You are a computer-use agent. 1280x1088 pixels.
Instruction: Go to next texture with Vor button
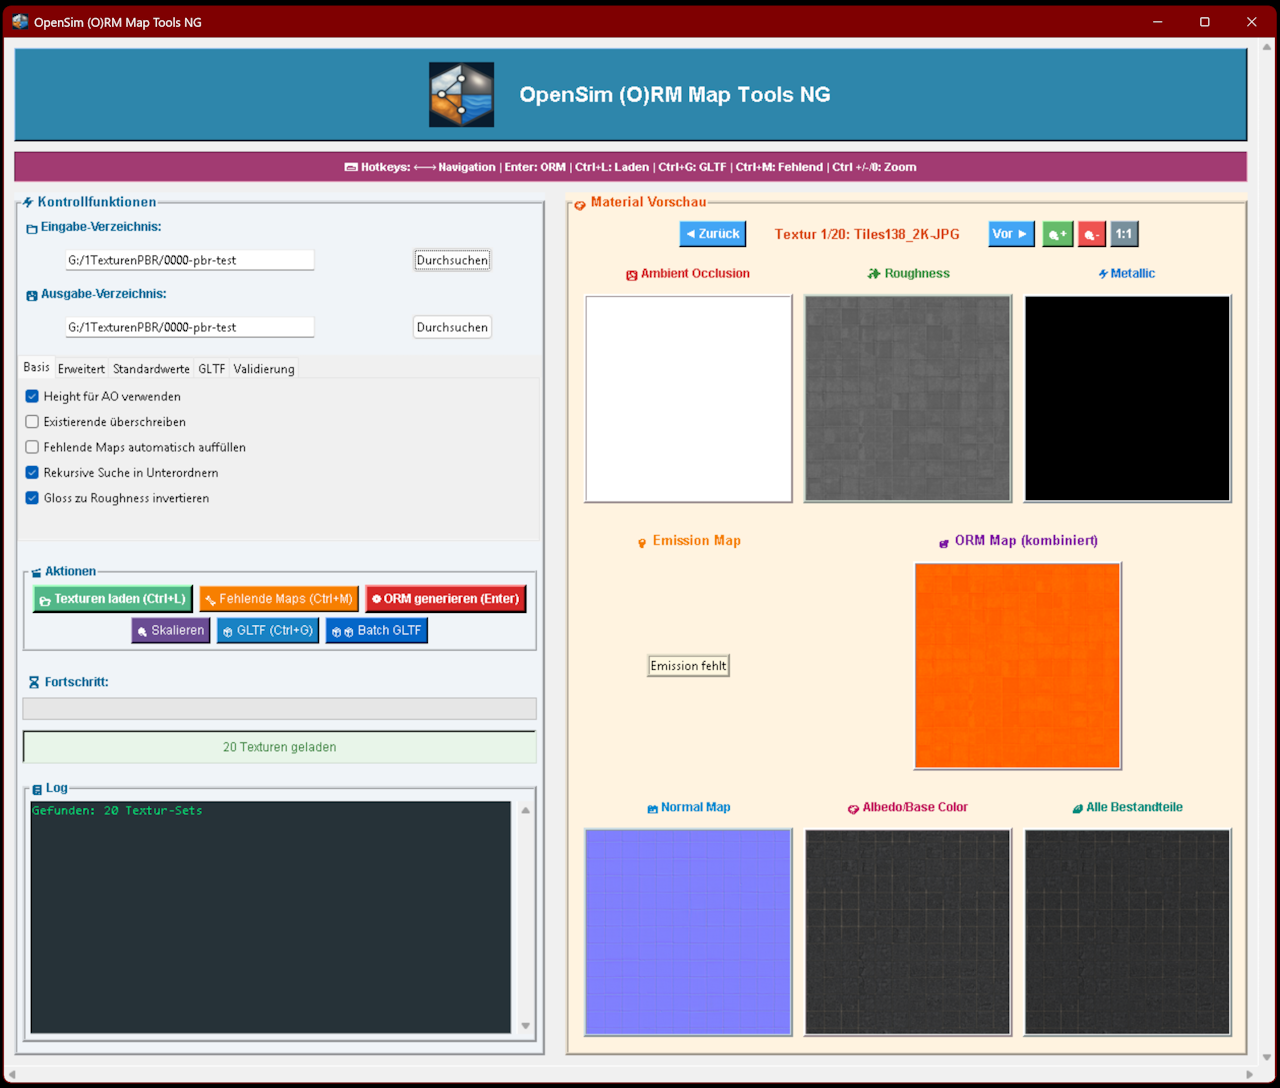[1011, 234]
